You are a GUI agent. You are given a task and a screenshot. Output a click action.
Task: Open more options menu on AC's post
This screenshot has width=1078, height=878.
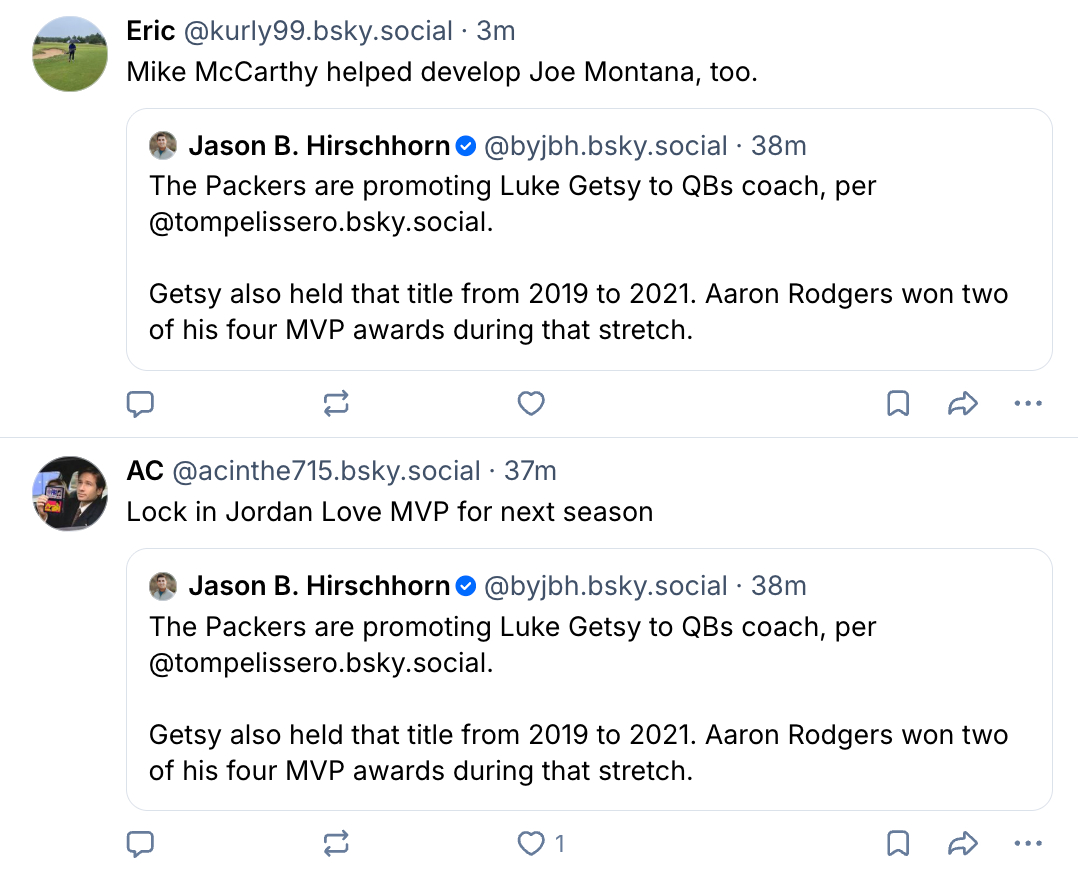point(1028,844)
